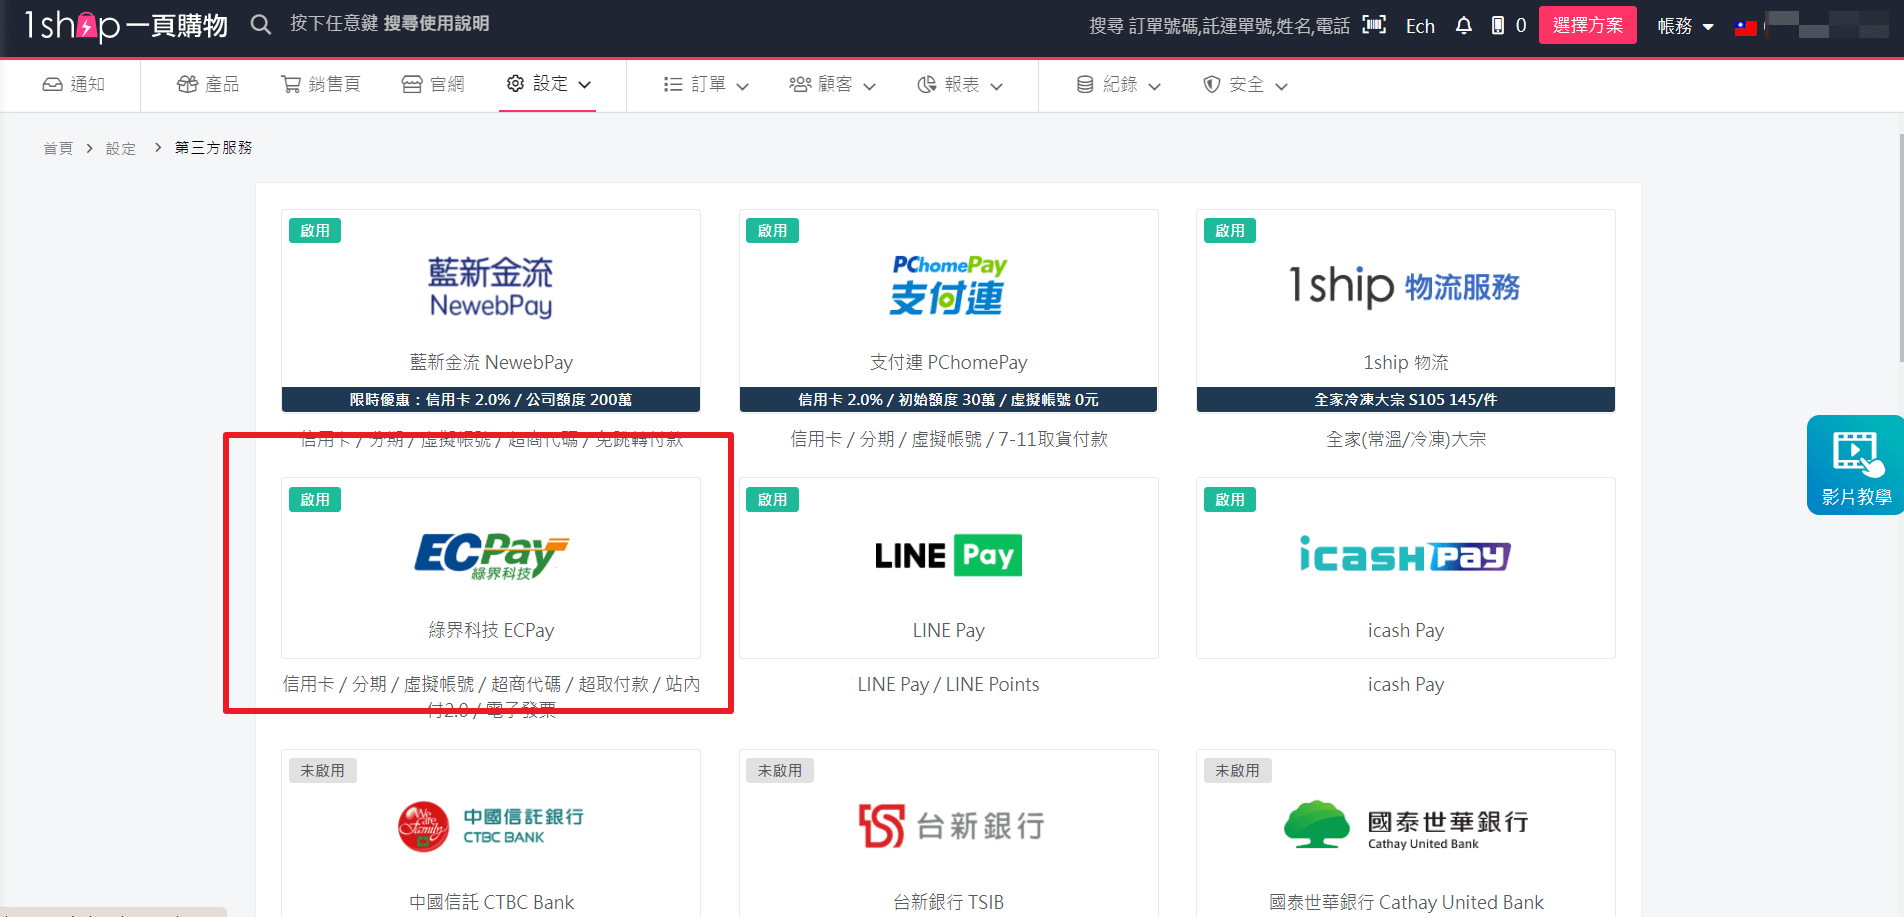Viewport: 1904px width, 917px height.
Task: Click the Ech account name
Action: [1420, 26]
